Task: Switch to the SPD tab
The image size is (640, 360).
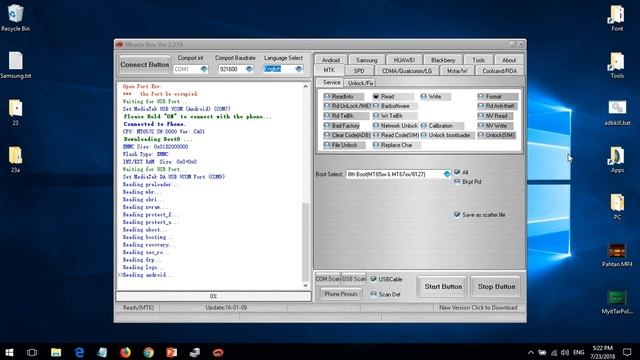Action: coord(359,71)
